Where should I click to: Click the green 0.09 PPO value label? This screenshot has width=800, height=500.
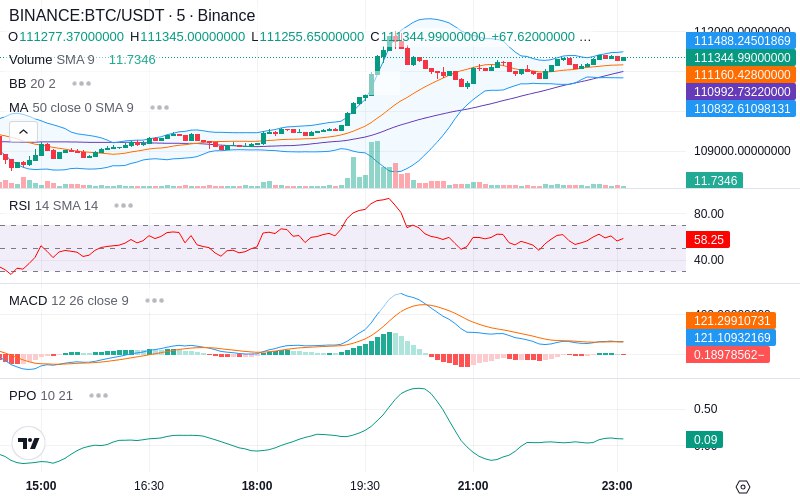coord(705,439)
